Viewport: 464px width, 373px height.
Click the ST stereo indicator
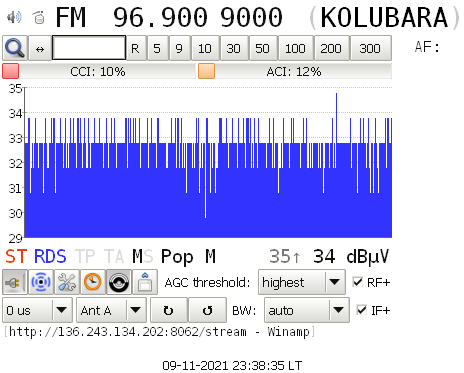click(16, 257)
